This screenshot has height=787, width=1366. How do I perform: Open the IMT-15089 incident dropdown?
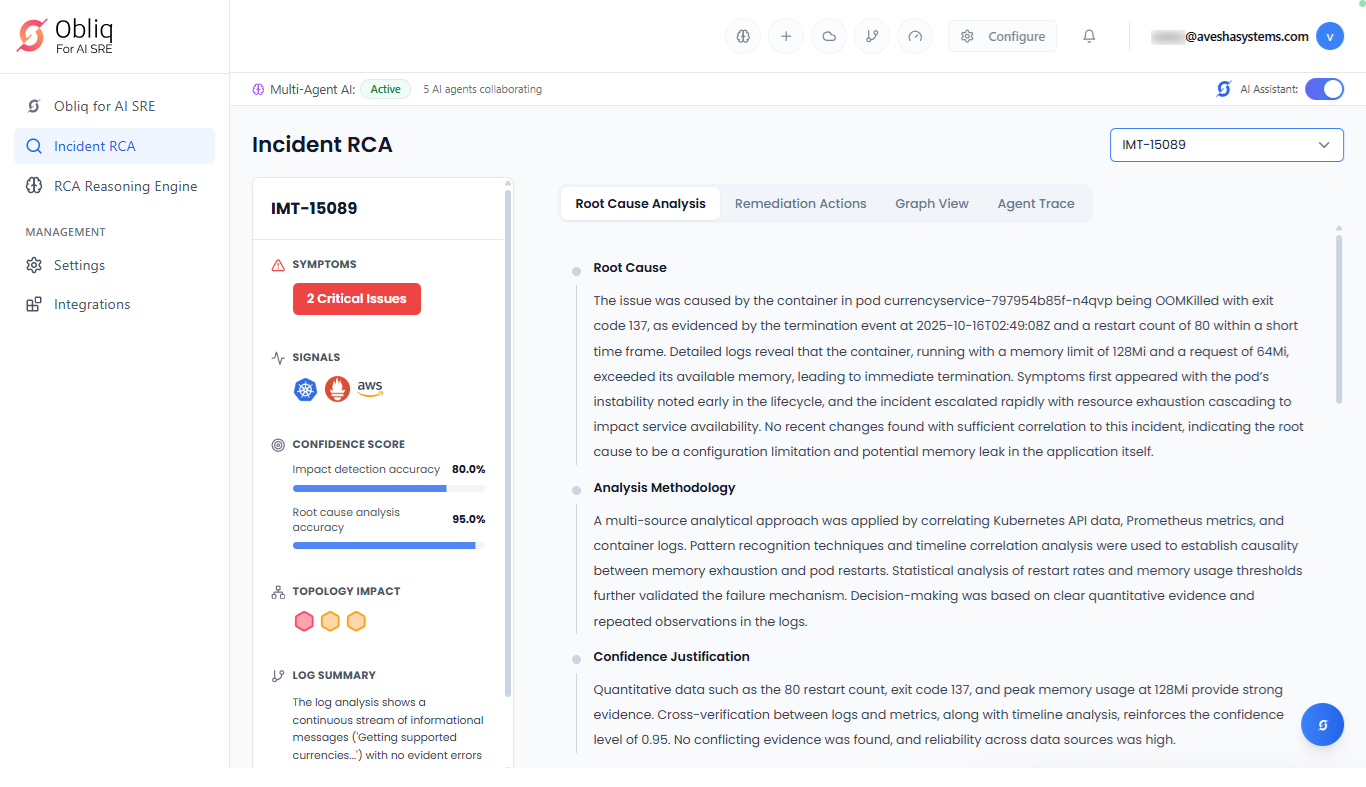(1226, 145)
